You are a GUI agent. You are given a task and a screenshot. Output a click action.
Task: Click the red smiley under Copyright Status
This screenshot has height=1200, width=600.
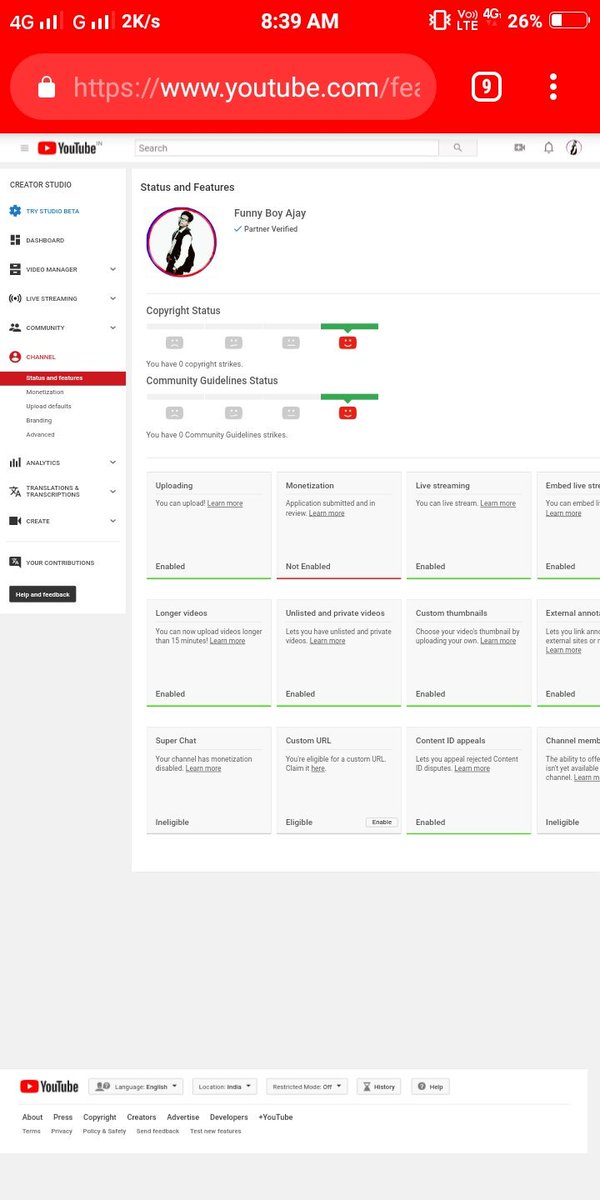(348, 342)
